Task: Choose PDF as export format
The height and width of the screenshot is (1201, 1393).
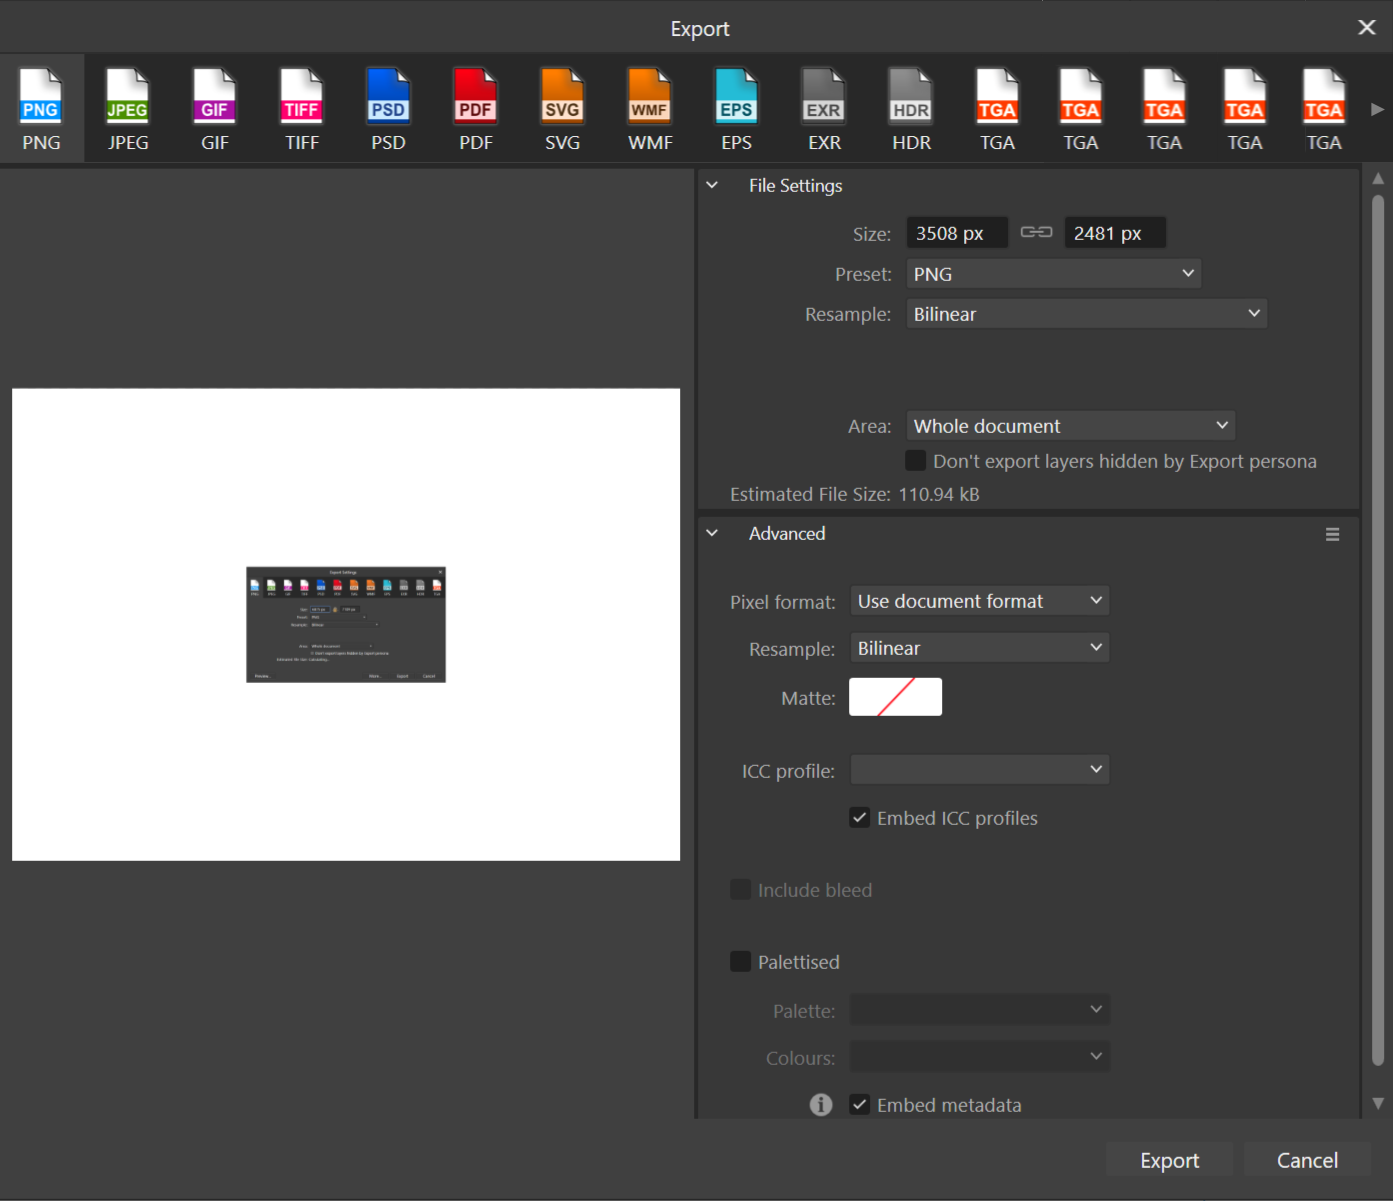Action: tap(475, 109)
